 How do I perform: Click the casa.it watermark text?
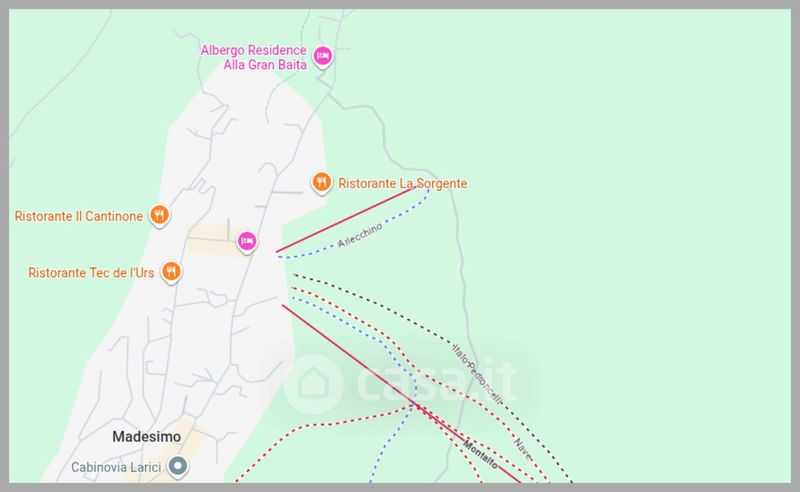click(x=432, y=382)
